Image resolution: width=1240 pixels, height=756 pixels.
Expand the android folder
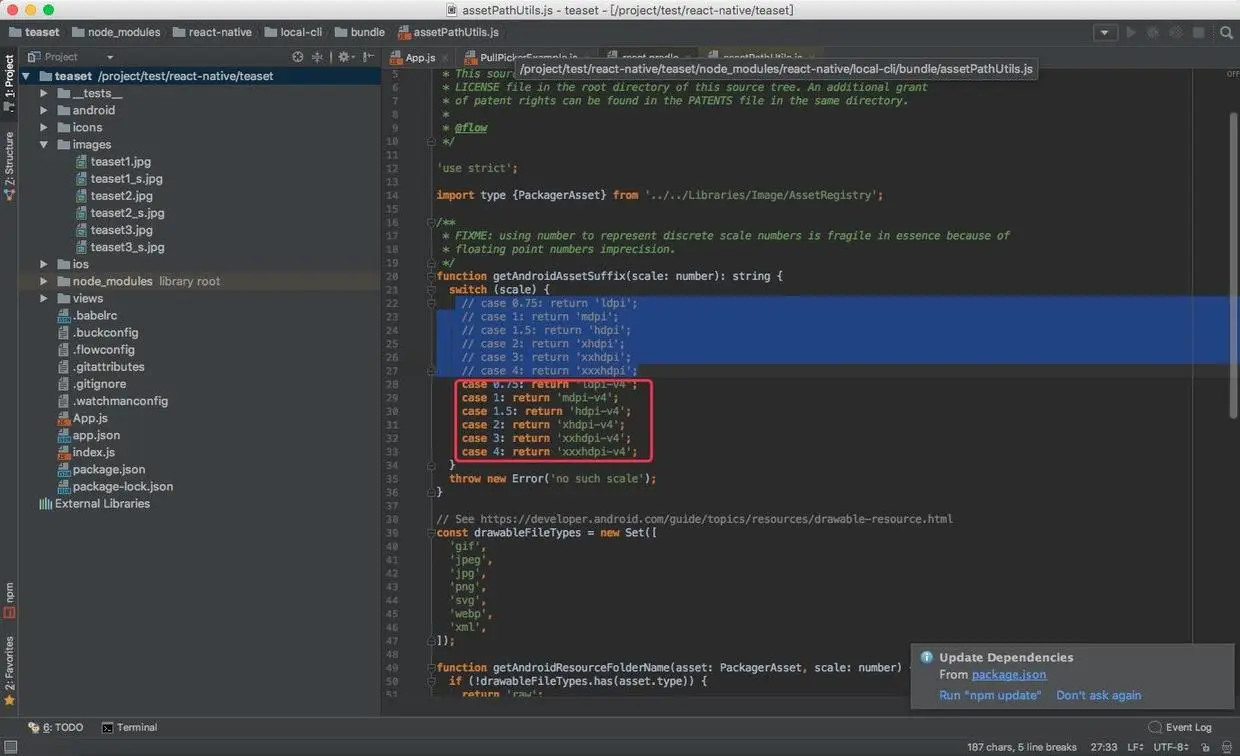[x=44, y=110]
